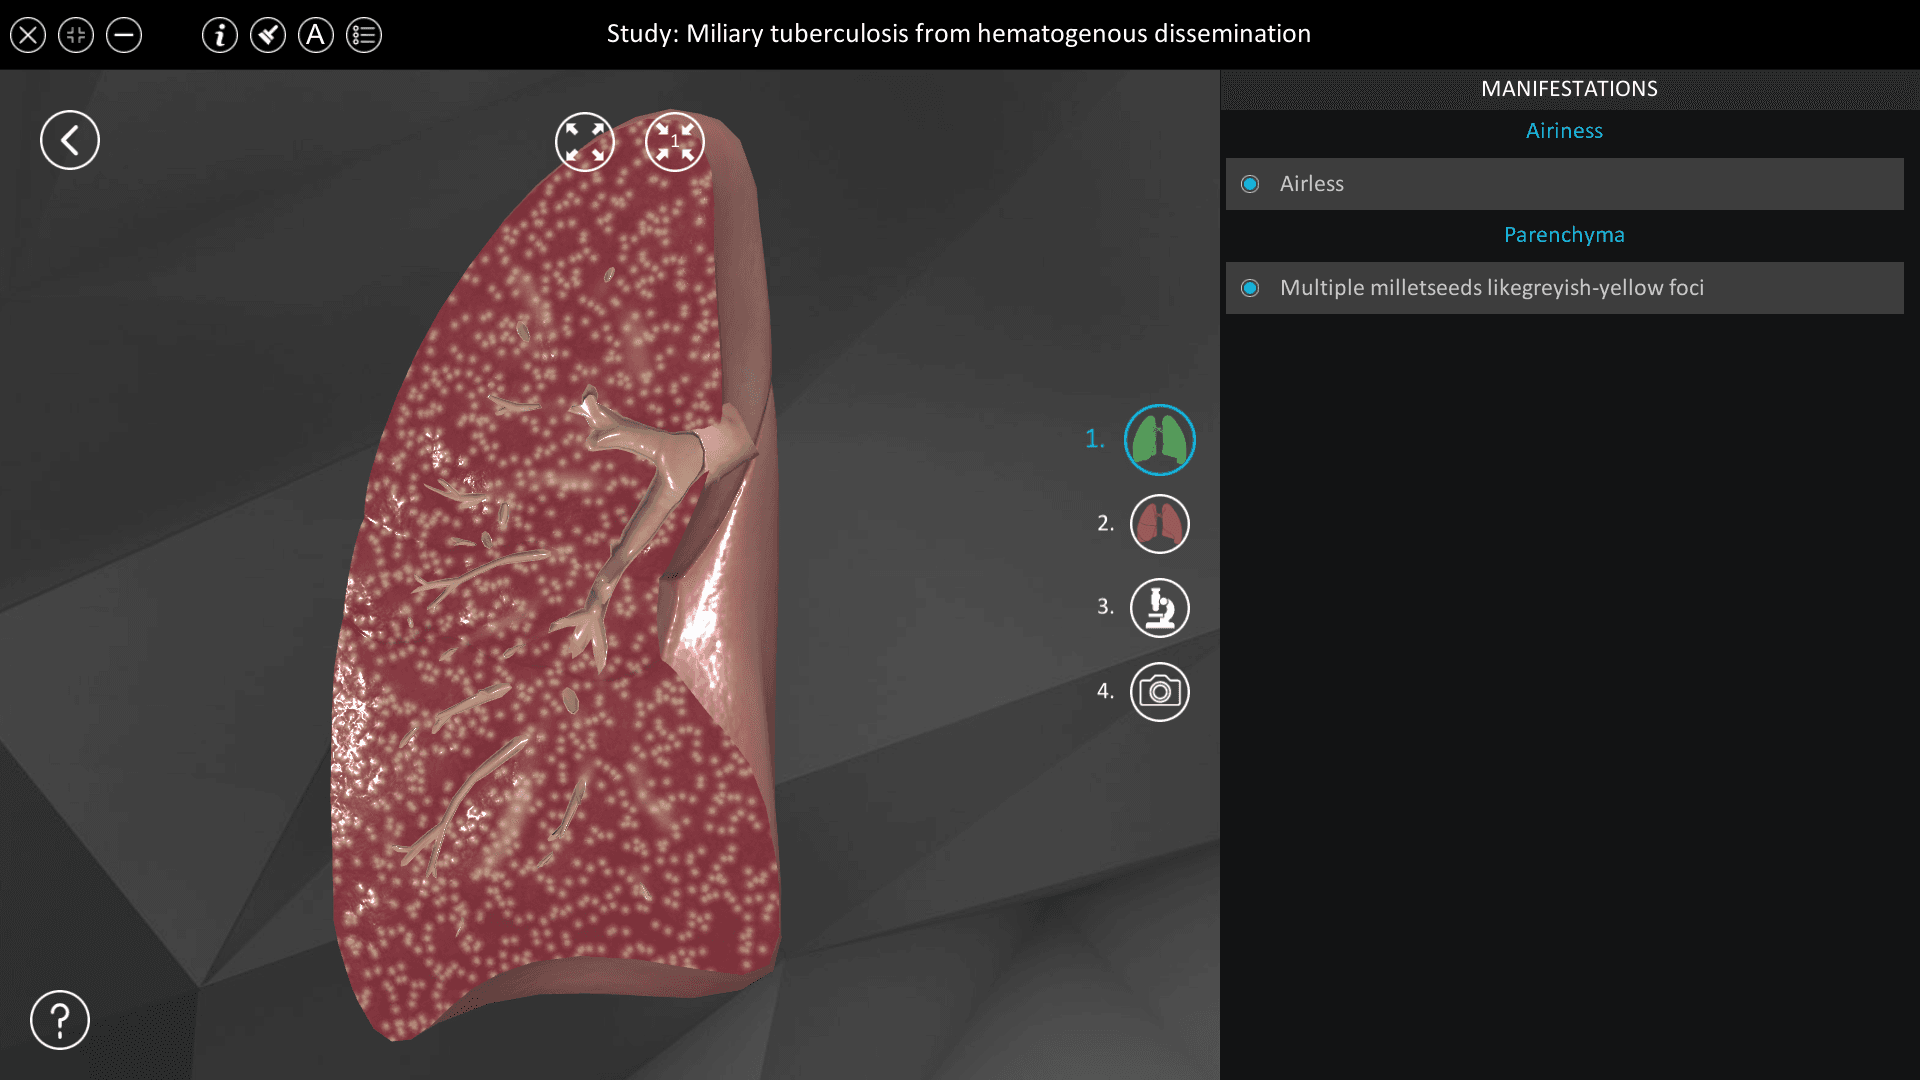Image resolution: width=1920 pixels, height=1080 pixels.
Task: Click the minus circle icon in top bar
Action: point(124,35)
